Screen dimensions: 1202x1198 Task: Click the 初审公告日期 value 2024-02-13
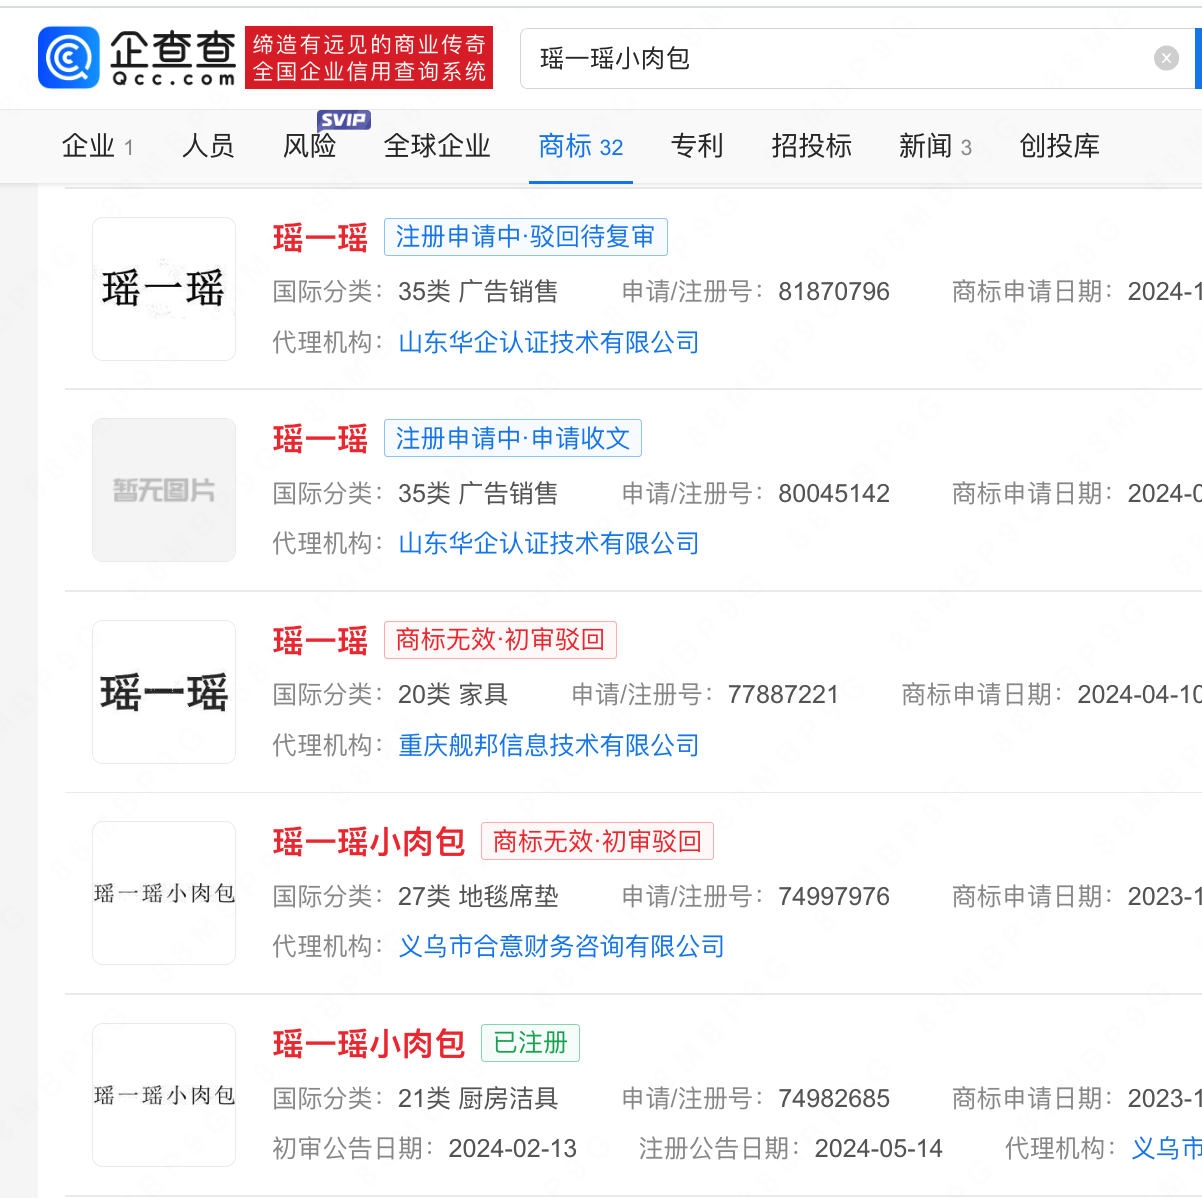click(x=513, y=1149)
